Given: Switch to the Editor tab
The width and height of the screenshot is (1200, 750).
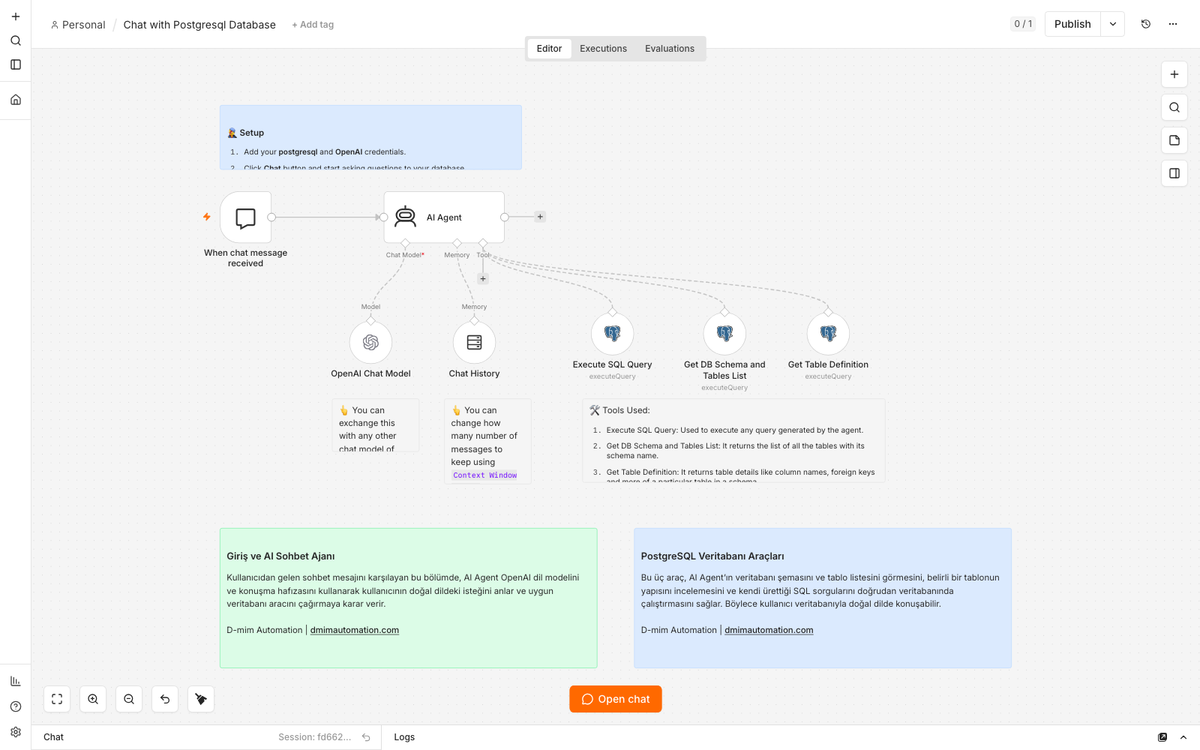Looking at the screenshot, I should [549, 48].
